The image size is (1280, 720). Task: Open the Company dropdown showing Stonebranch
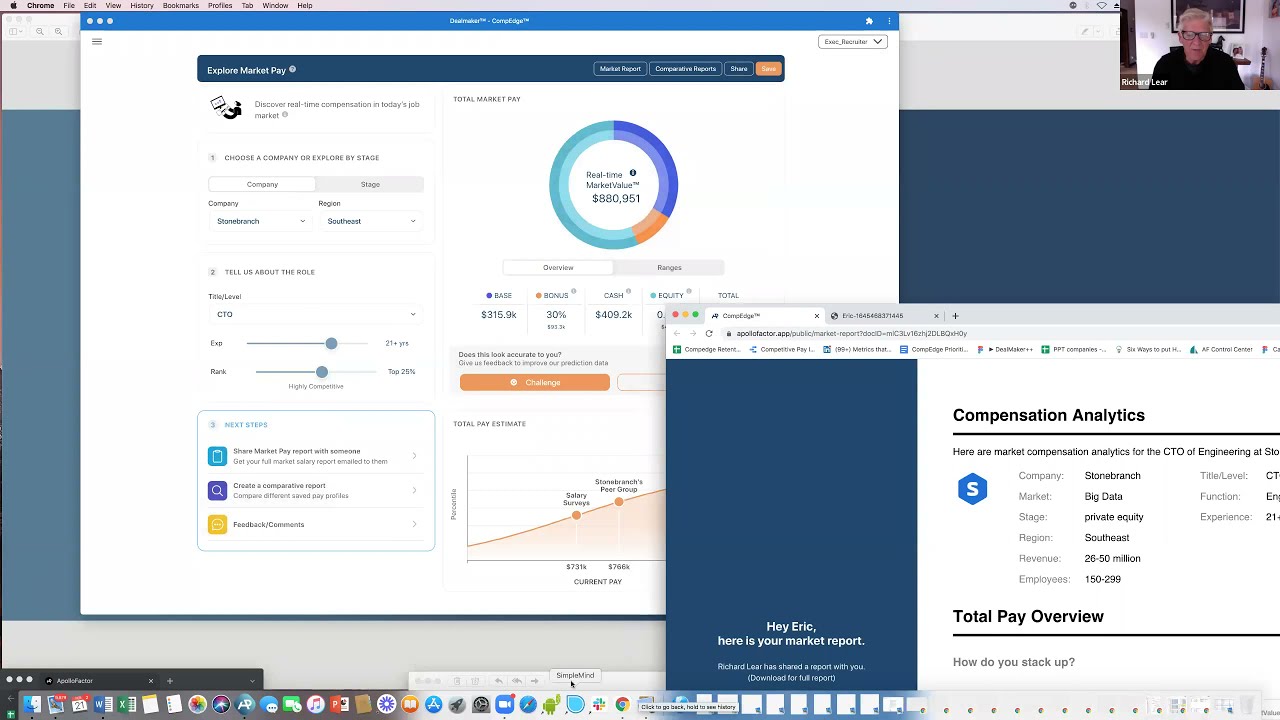tap(261, 221)
